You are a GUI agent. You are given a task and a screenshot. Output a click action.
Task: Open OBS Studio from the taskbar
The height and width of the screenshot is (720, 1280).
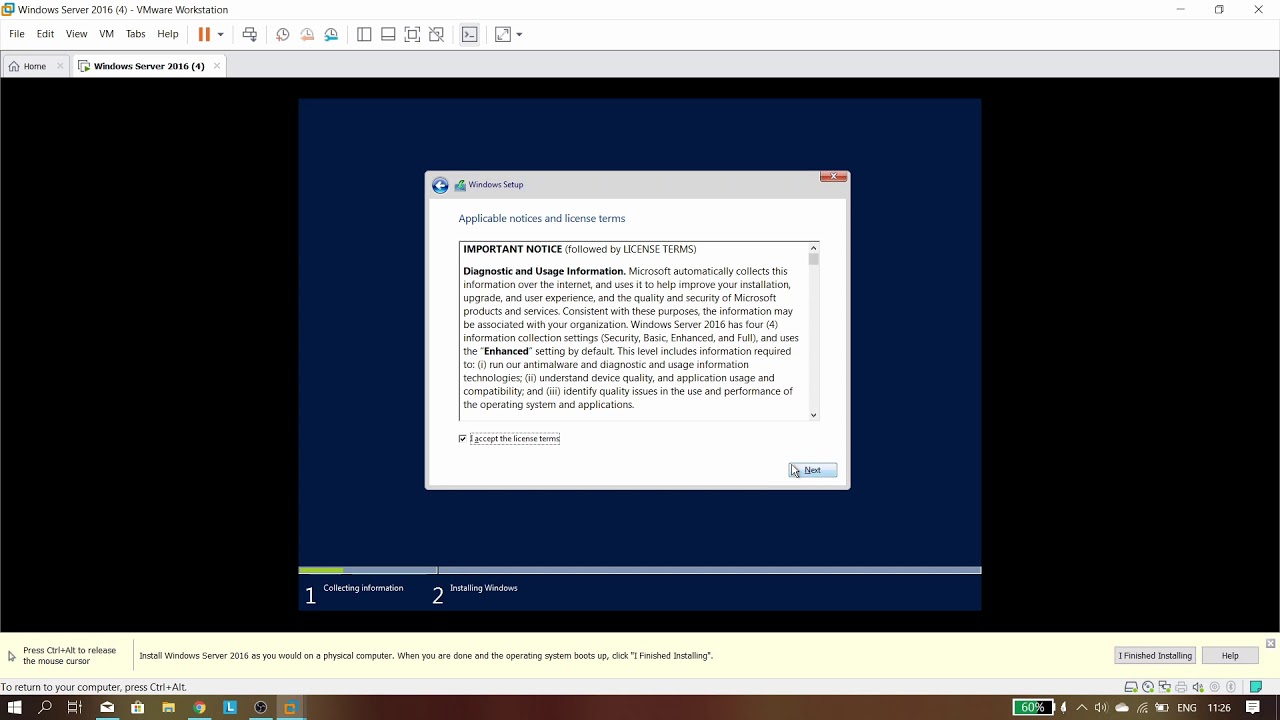coord(261,707)
